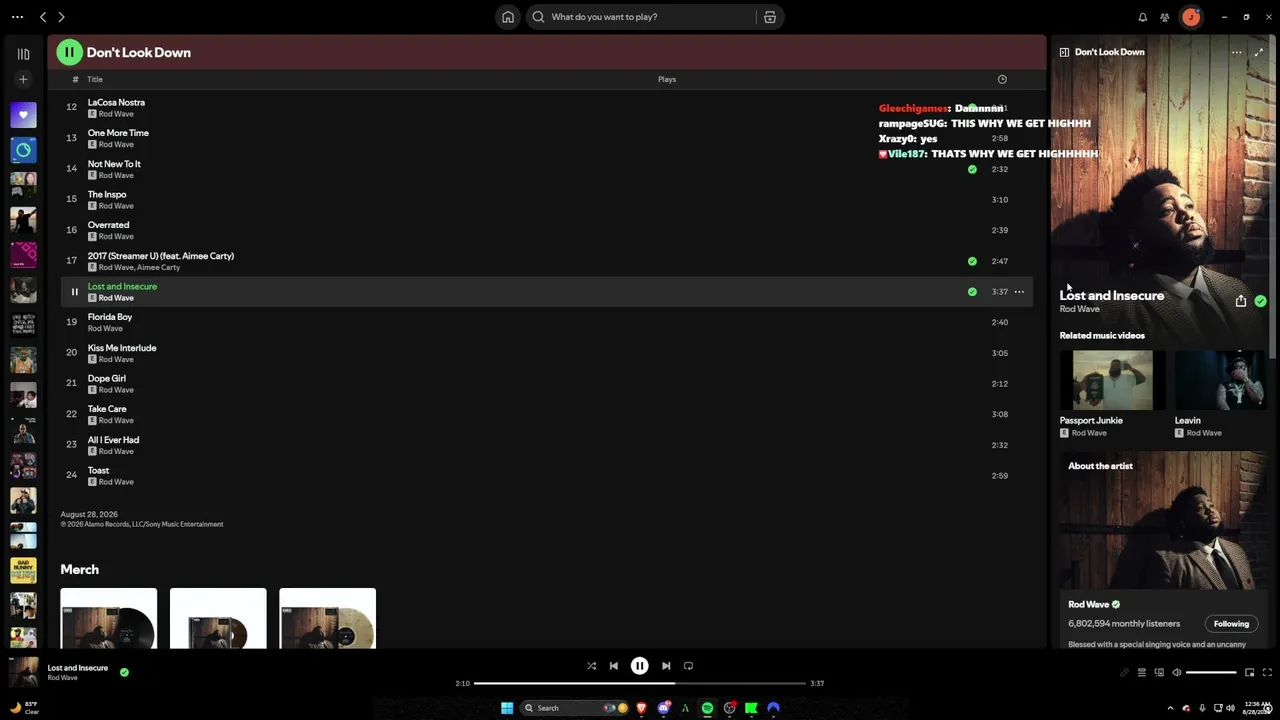The image size is (1280, 720).
Task: Select the LaCosa Nostra track
Action: click(x=116, y=102)
